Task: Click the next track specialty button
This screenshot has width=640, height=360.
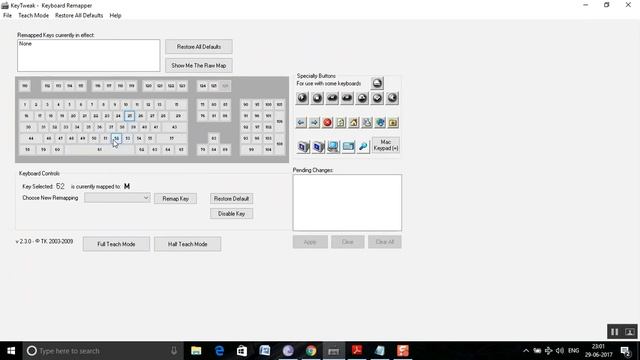Action: [x=347, y=98]
